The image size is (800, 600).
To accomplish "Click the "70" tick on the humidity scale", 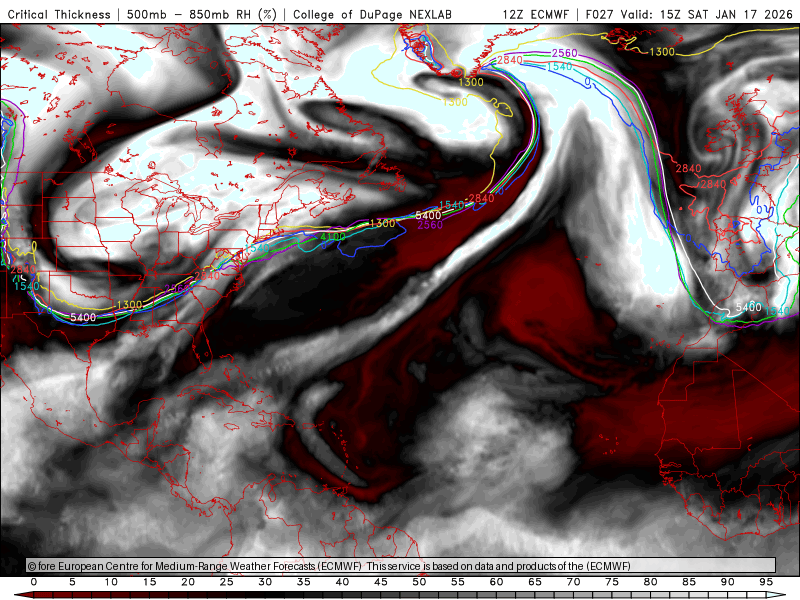I will [573, 582].
